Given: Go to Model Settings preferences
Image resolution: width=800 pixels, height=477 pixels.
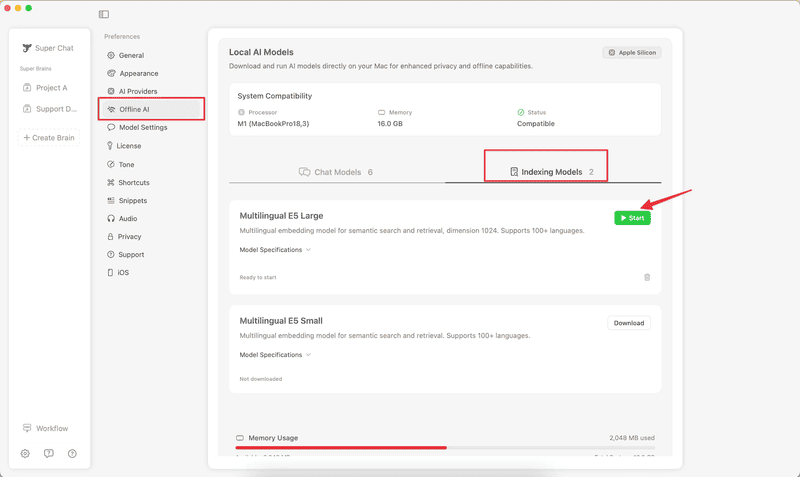Looking at the screenshot, I should click(142, 128).
